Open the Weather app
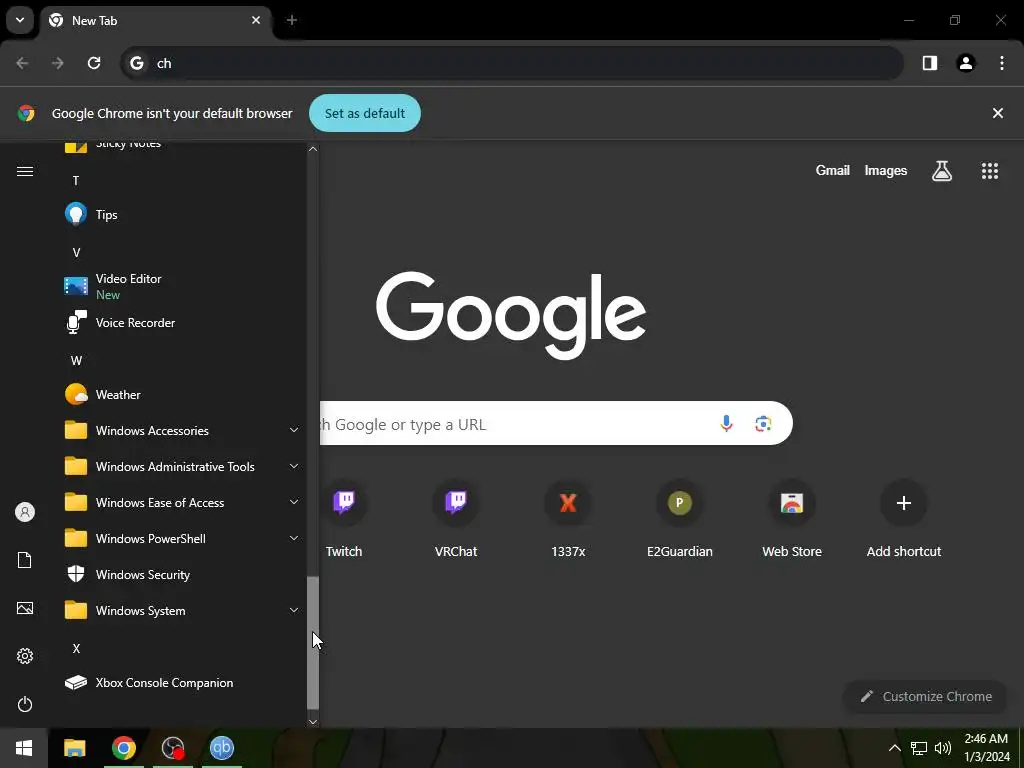Screen dimensions: 1024x768 (181, 394)
